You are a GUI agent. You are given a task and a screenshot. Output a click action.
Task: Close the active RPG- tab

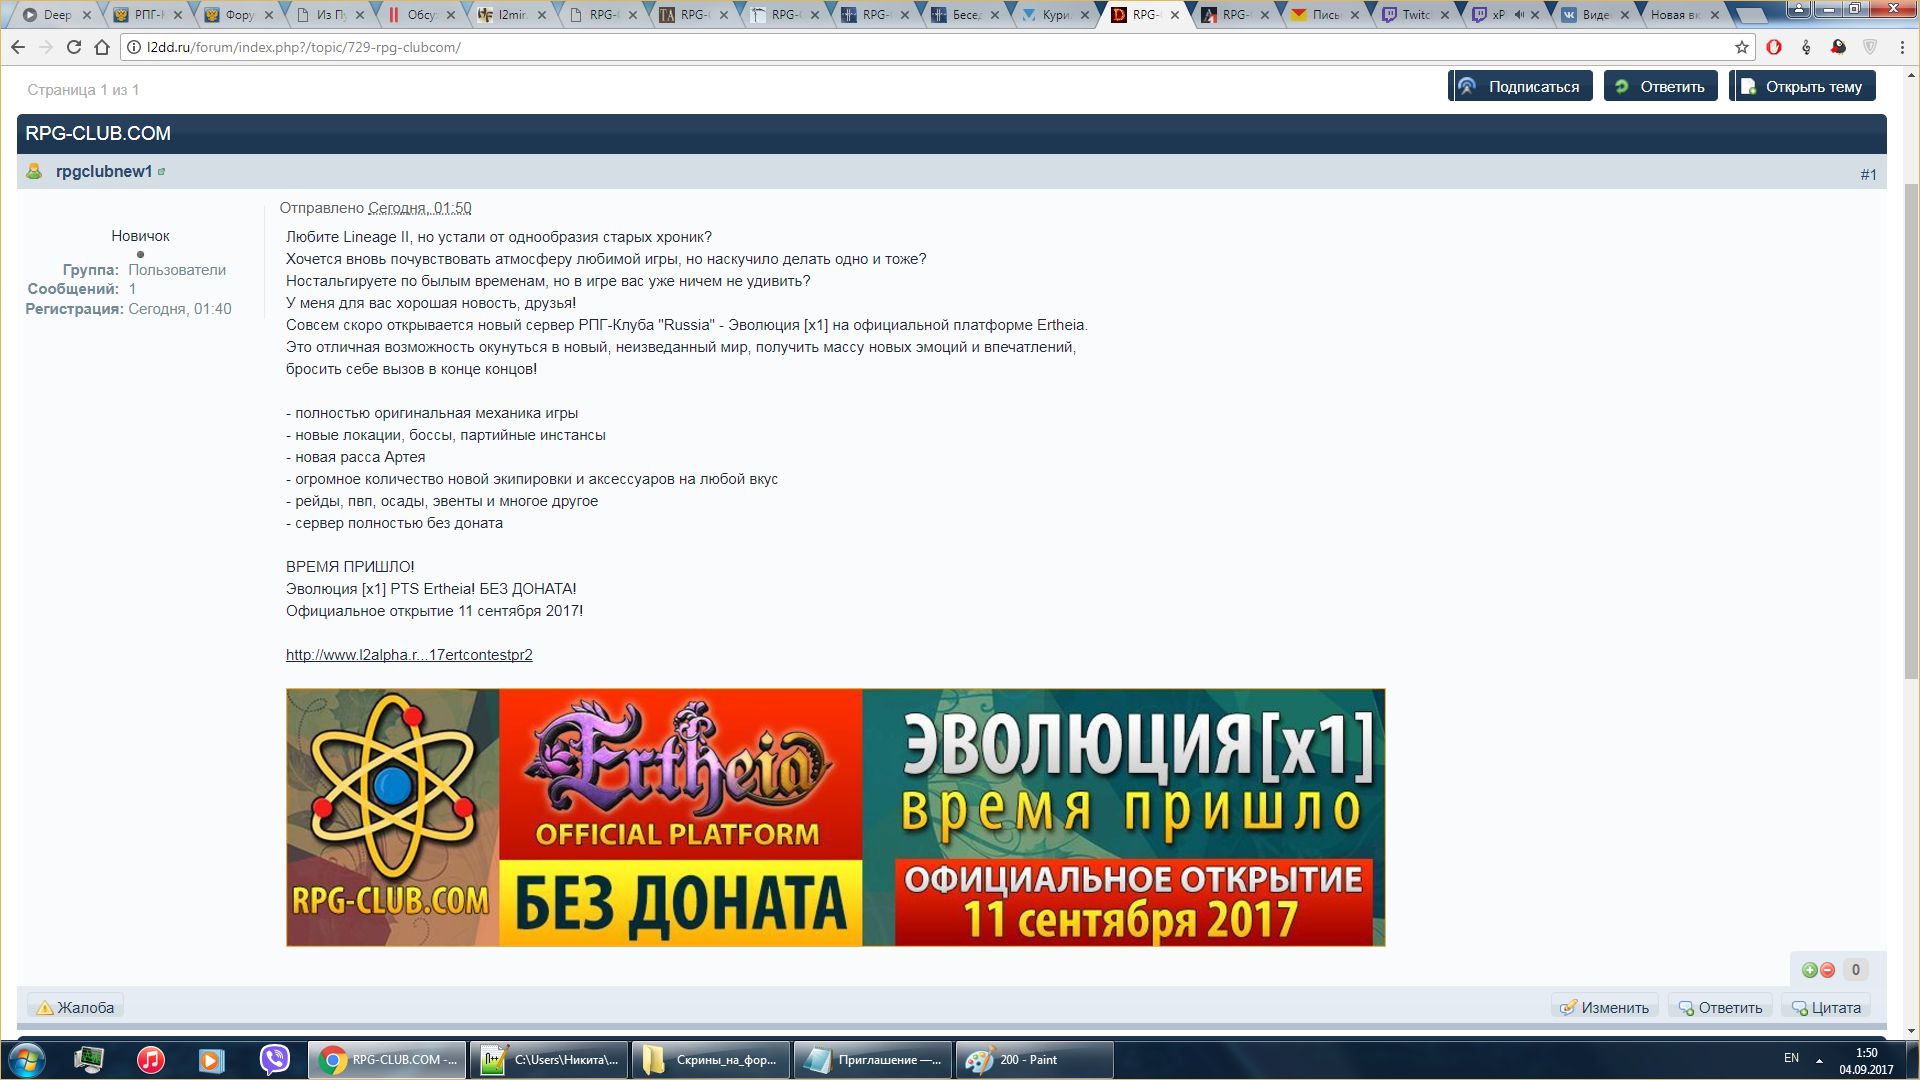click(1175, 15)
